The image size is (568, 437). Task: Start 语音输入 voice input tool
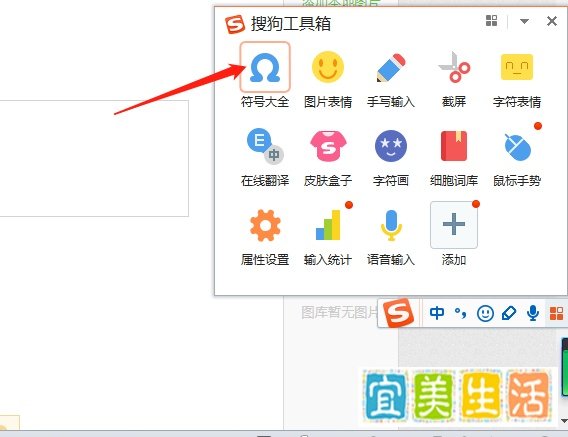(391, 225)
